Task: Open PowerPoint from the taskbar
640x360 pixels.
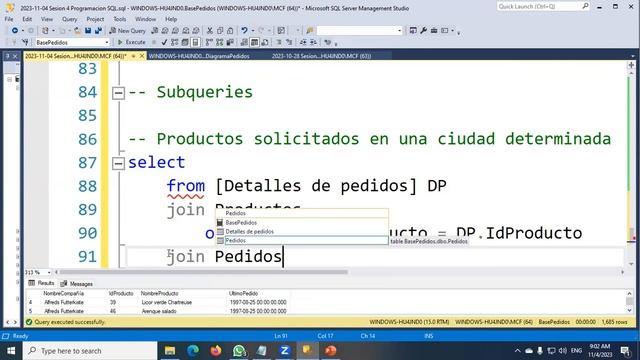Action: click(x=331, y=351)
